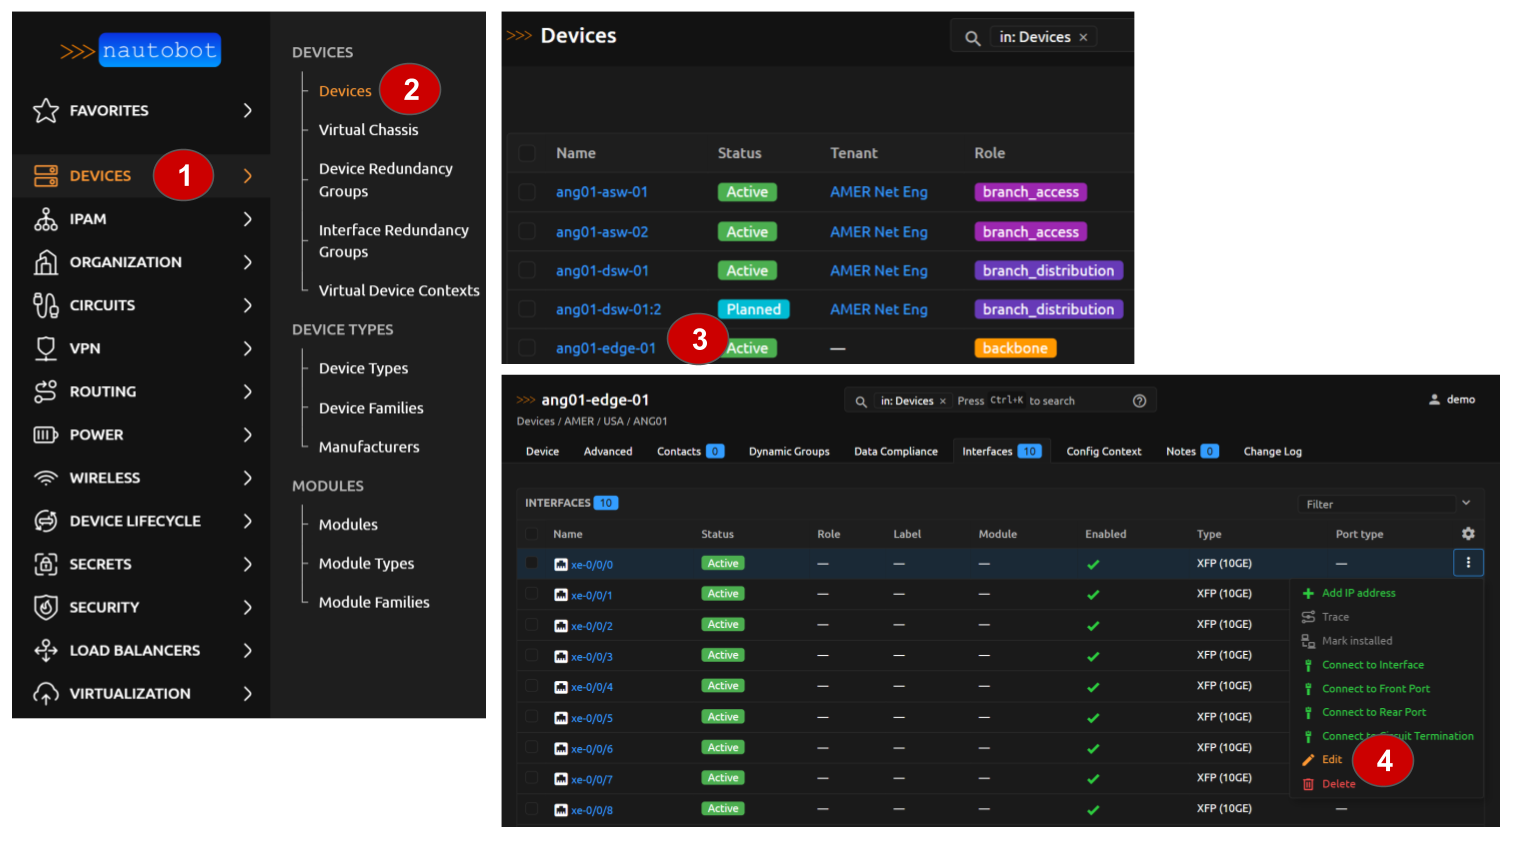Switch to the Config Context tab

[x=1103, y=451]
